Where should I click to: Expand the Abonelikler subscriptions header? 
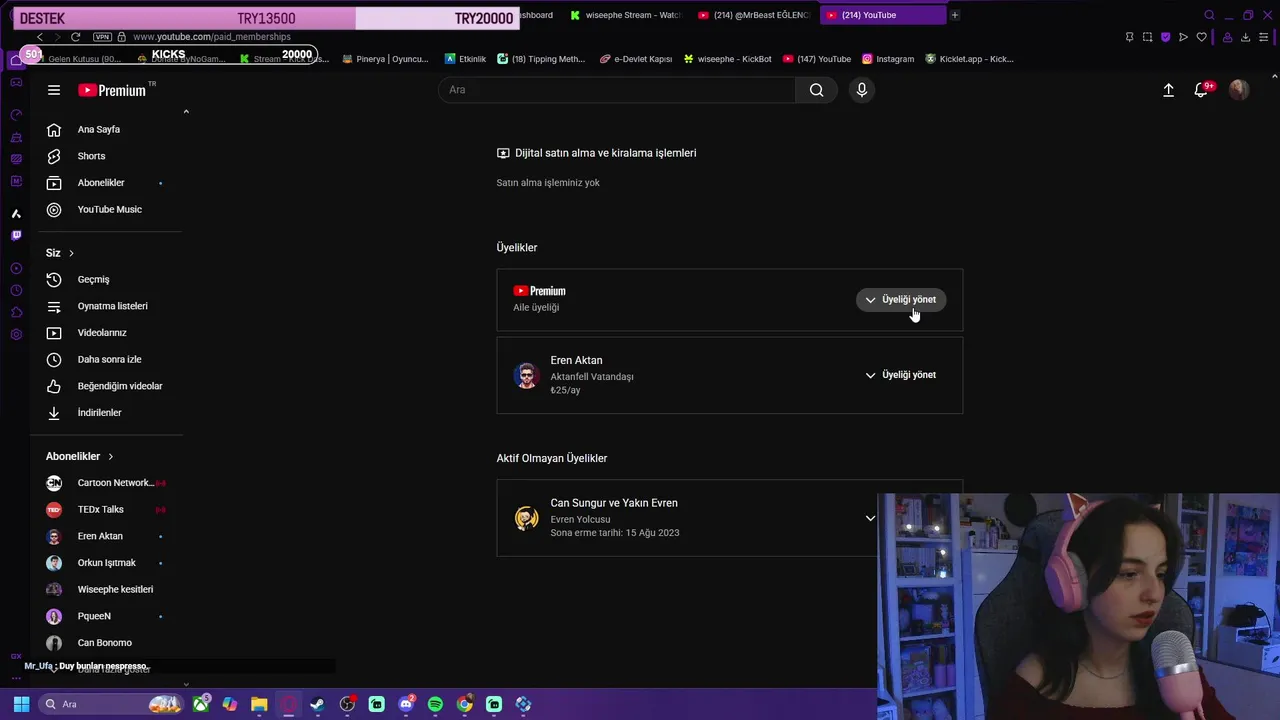80,456
